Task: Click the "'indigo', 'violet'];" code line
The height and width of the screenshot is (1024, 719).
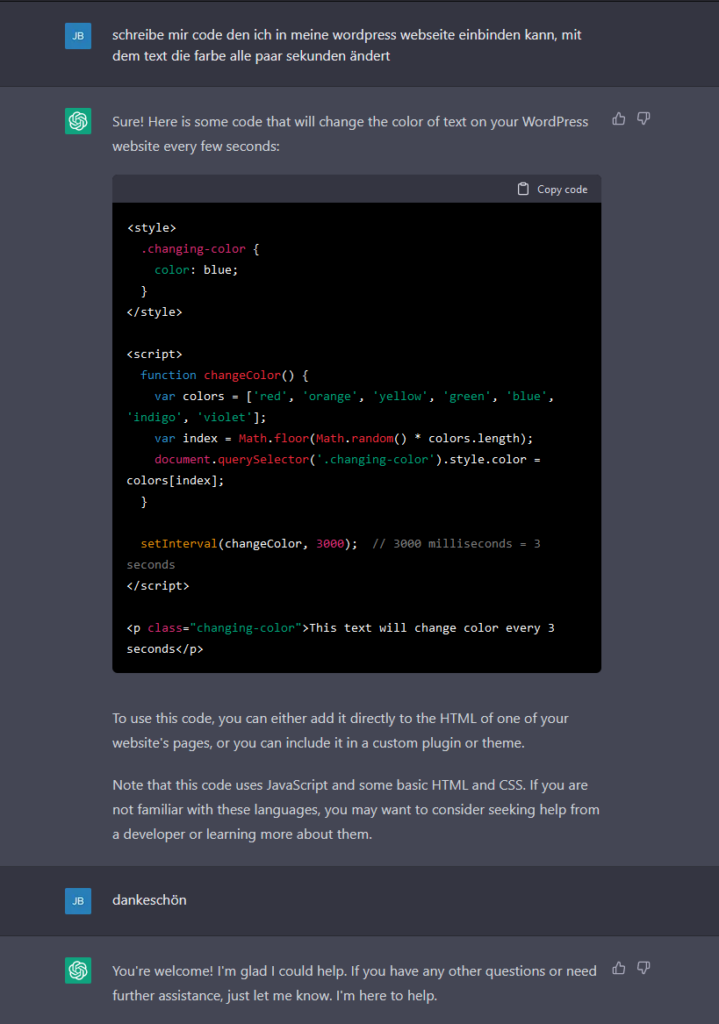Action: pyautogui.click(x=197, y=417)
